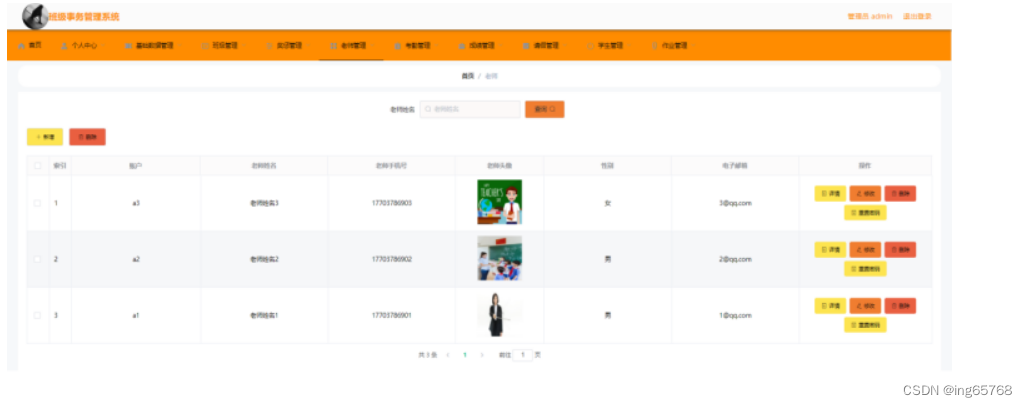This screenshot has width=1027, height=407.
Task: Click 修改 button for row a2
Action: [x=865, y=250]
